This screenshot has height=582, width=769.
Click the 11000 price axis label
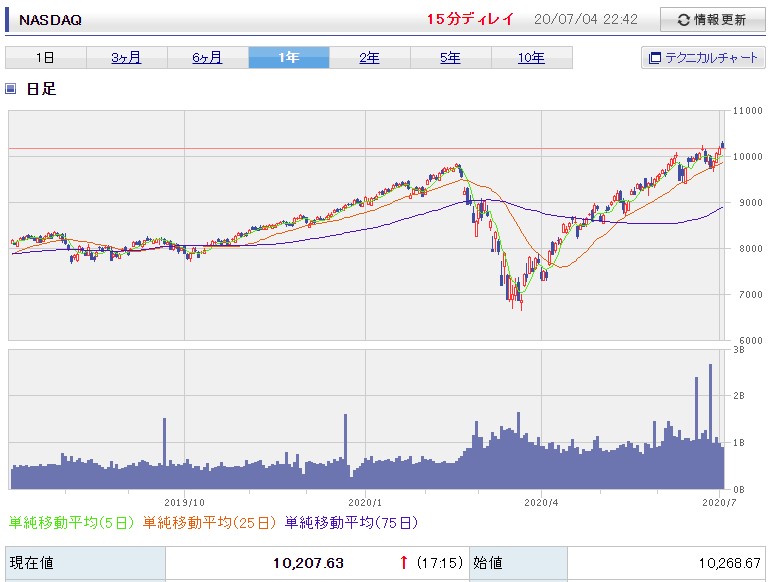tap(748, 111)
